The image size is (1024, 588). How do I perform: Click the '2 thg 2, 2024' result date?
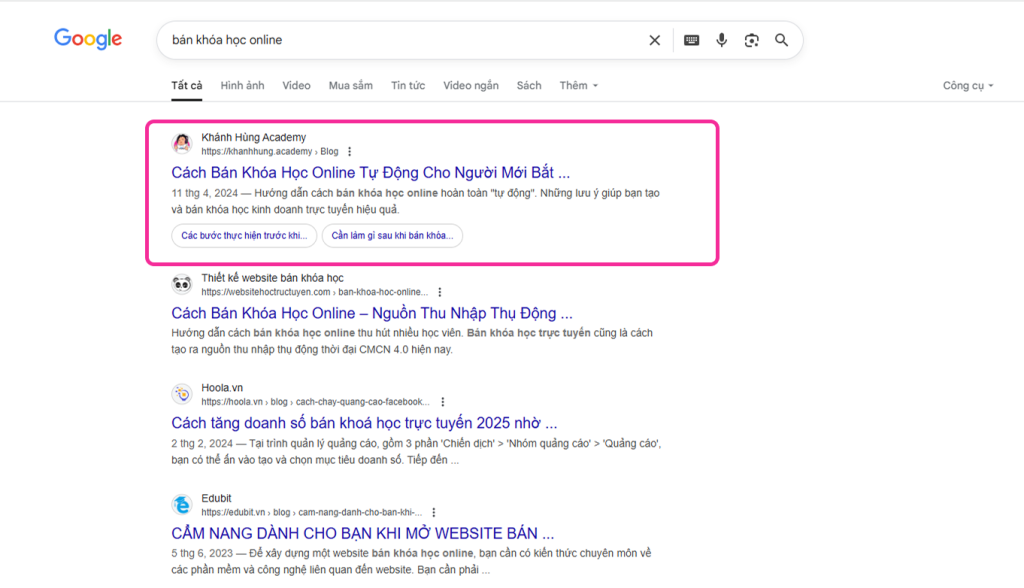(x=202, y=444)
